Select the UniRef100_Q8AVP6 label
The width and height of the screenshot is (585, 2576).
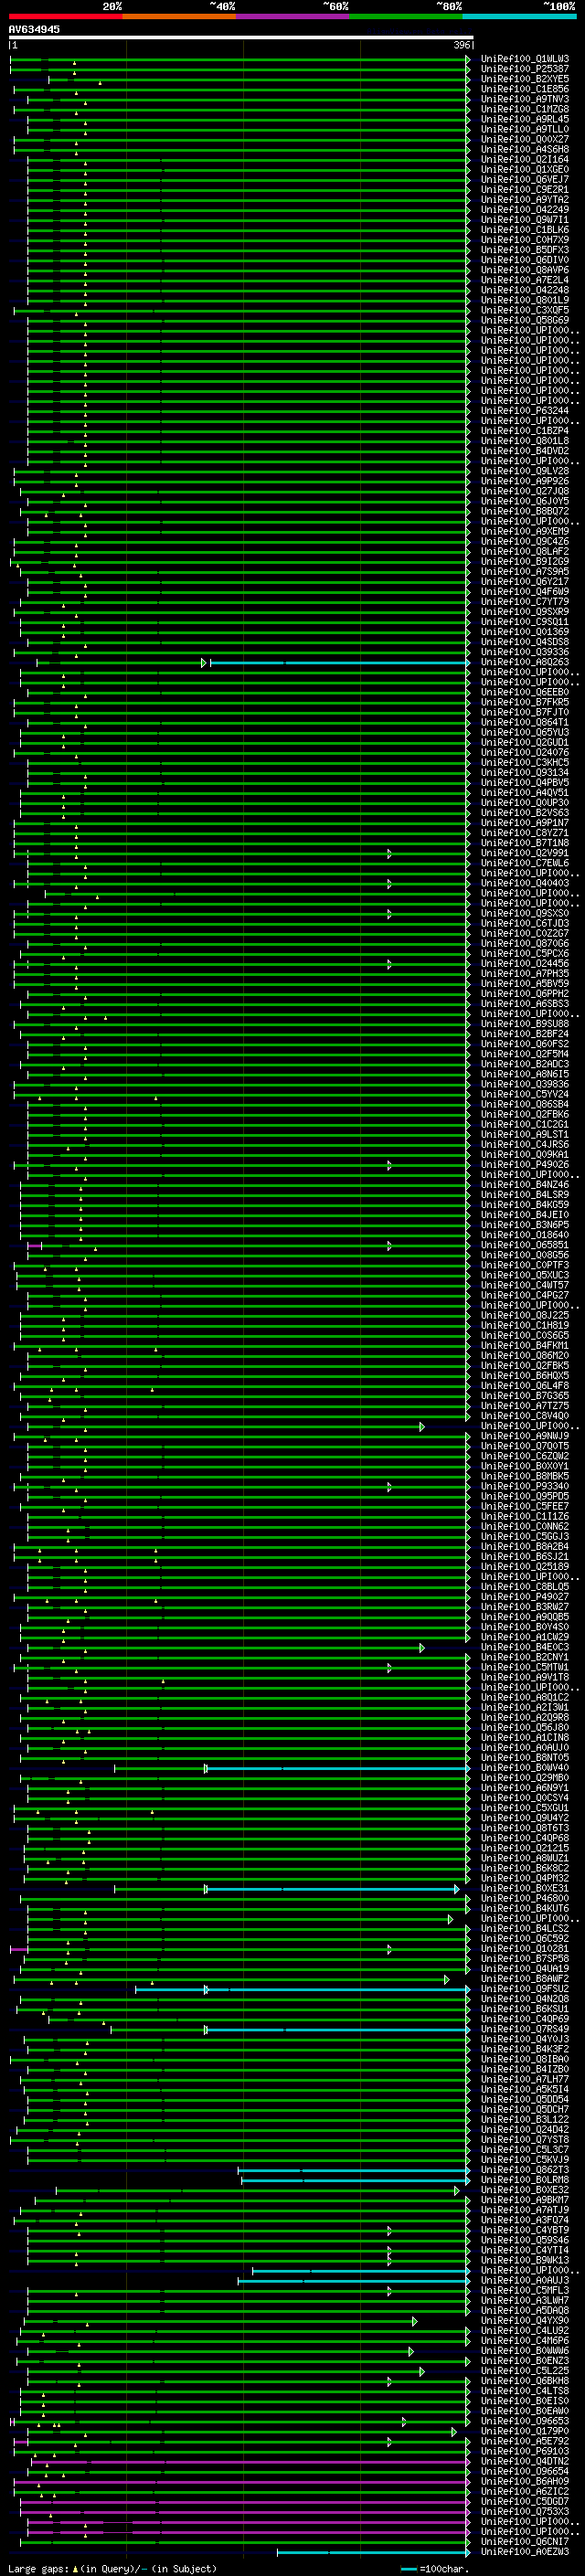[x=525, y=270]
